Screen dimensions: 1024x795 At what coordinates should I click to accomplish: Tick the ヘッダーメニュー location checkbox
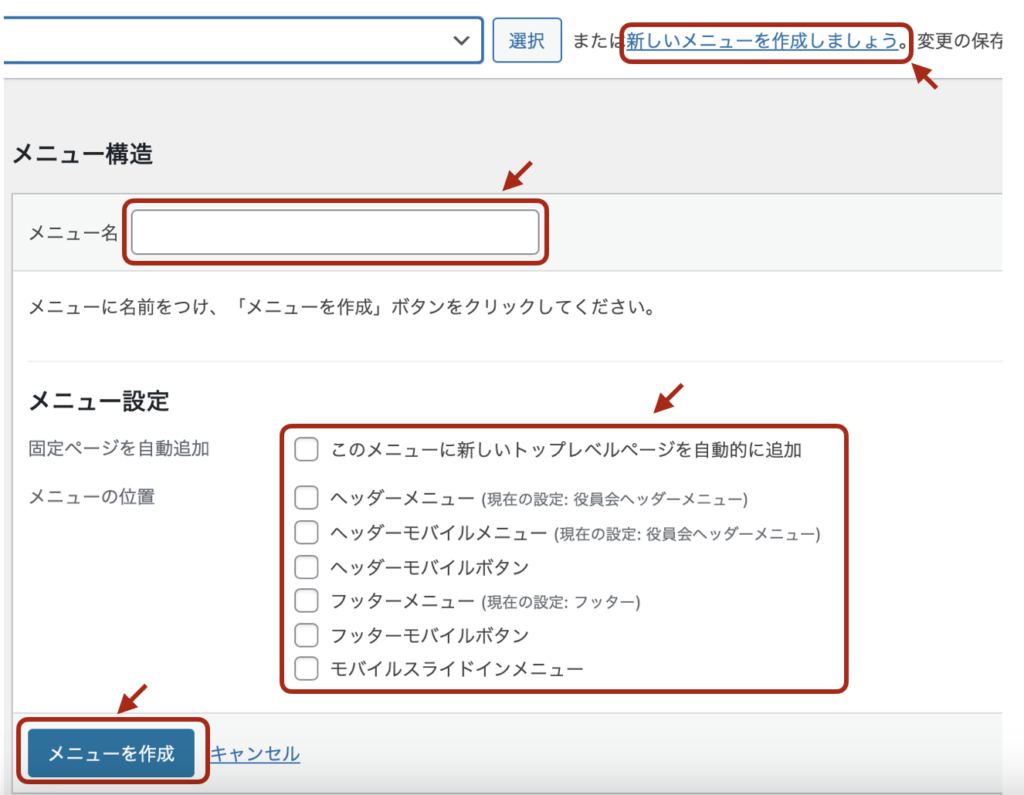pyautogui.click(x=307, y=498)
